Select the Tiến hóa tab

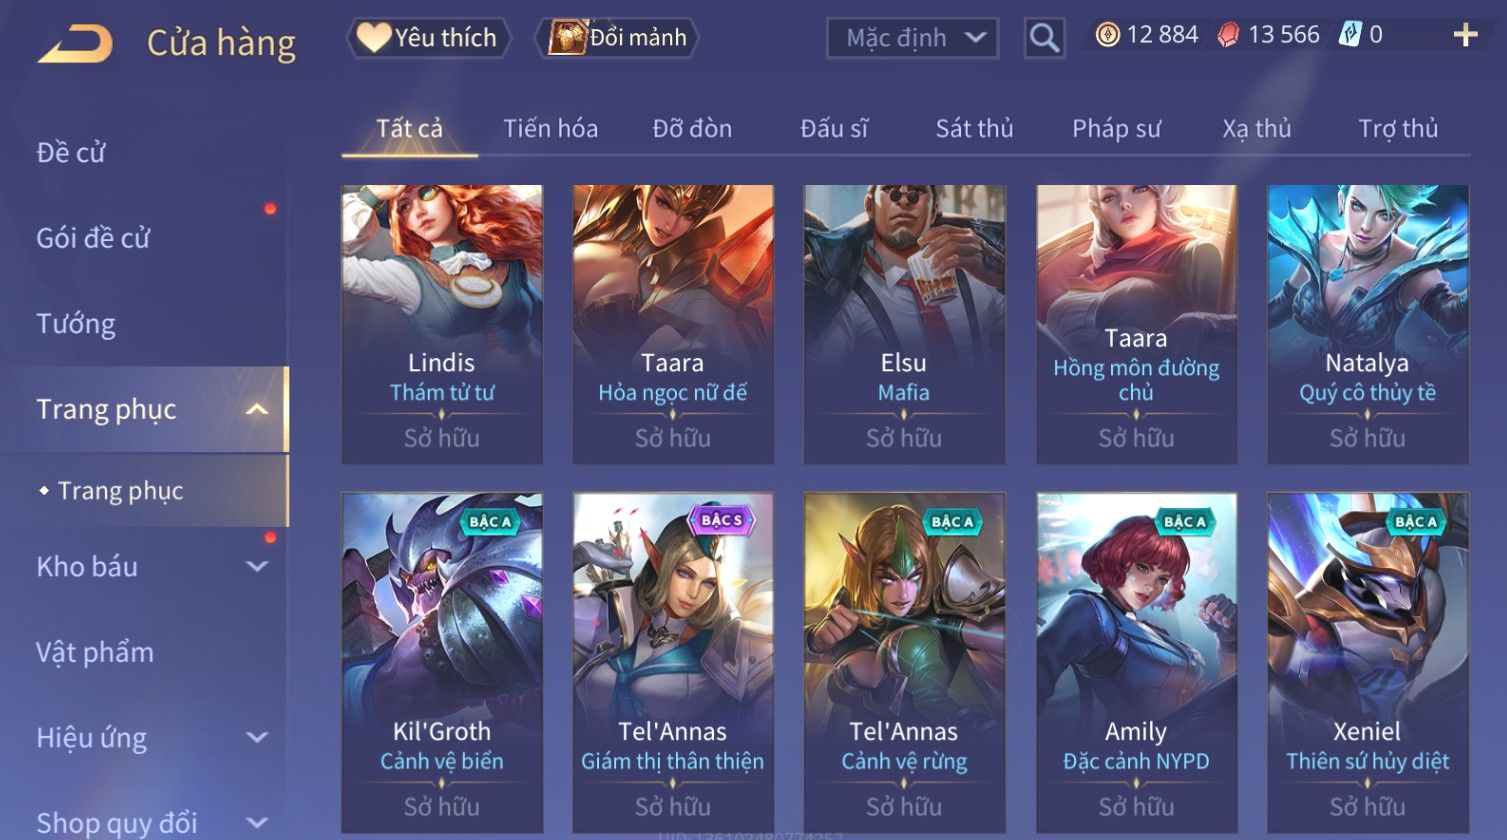tap(550, 128)
